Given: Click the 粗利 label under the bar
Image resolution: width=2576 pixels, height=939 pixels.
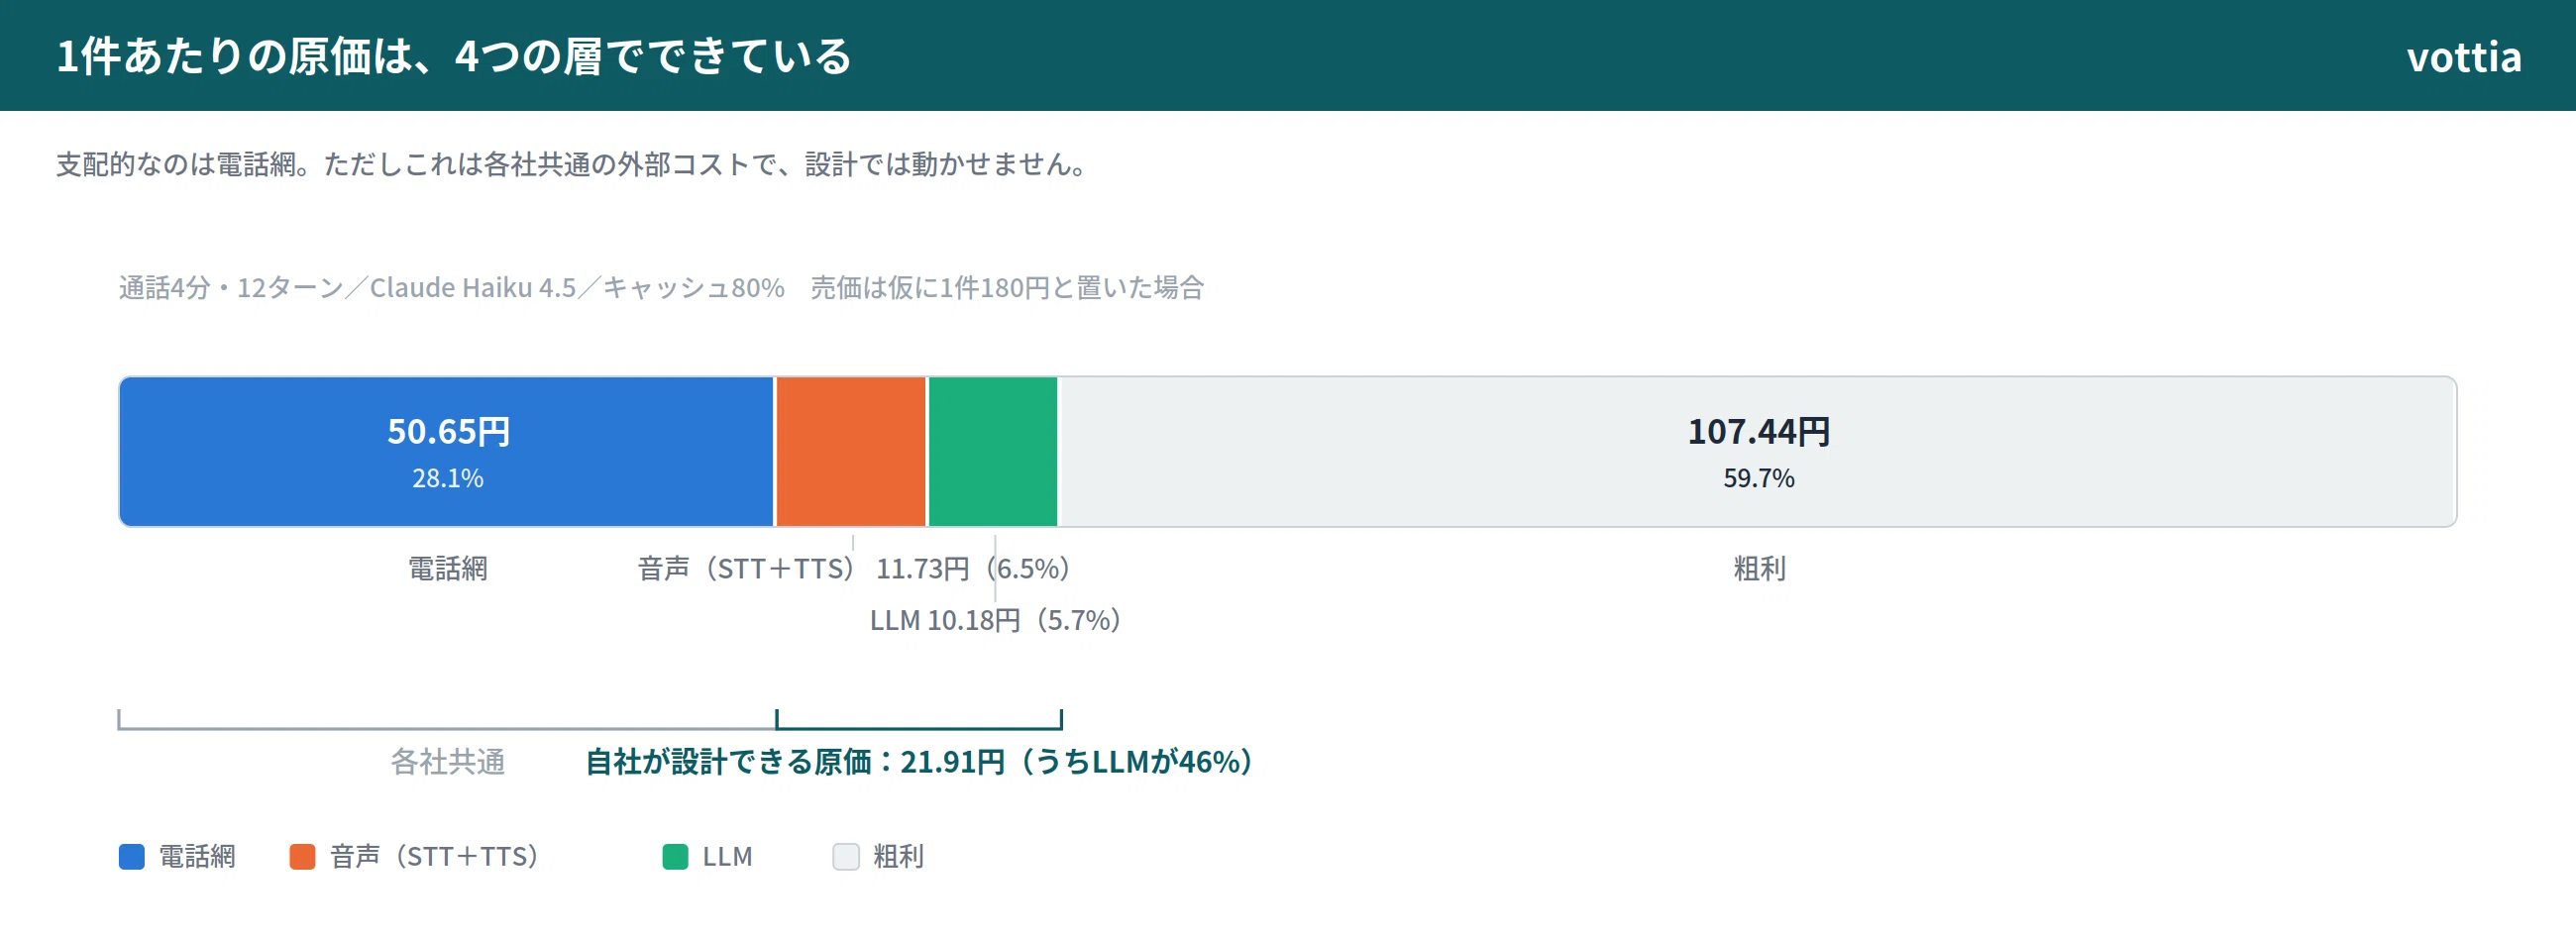Looking at the screenshot, I should [x=1759, y=569].
